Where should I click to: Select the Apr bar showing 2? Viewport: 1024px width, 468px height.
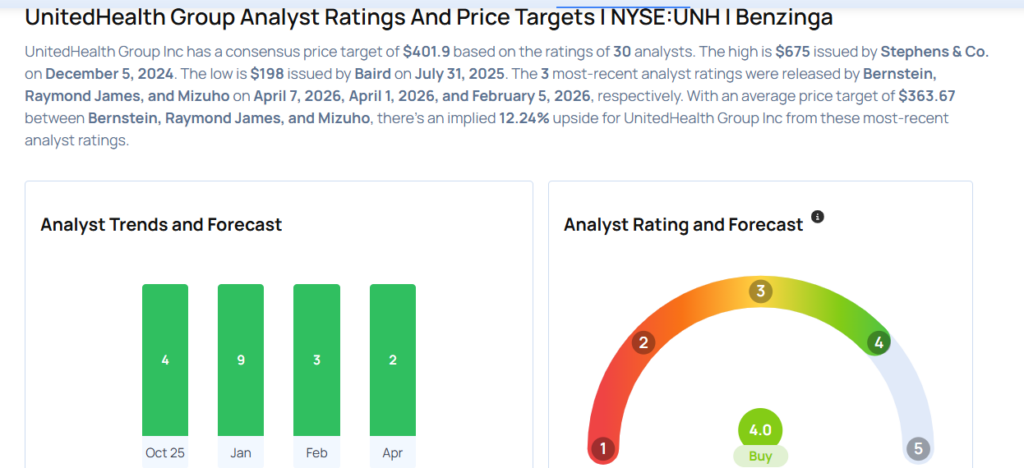(x=392, y=359)
